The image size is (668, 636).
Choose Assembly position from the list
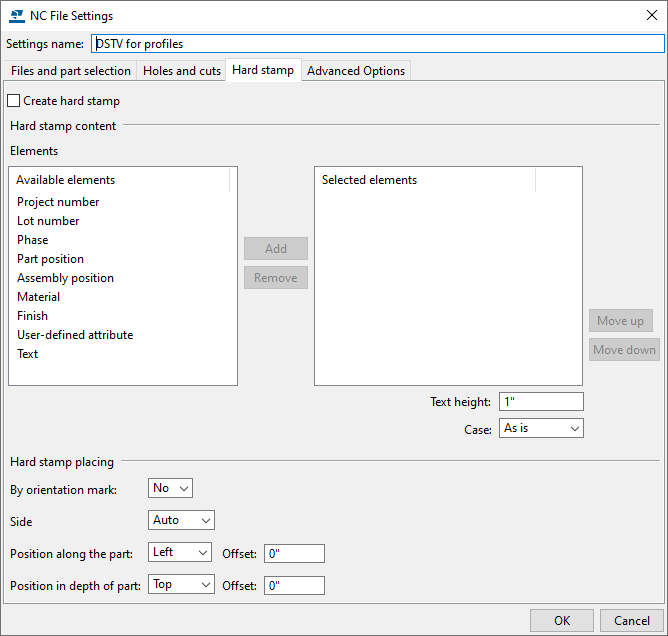[65, 278]
